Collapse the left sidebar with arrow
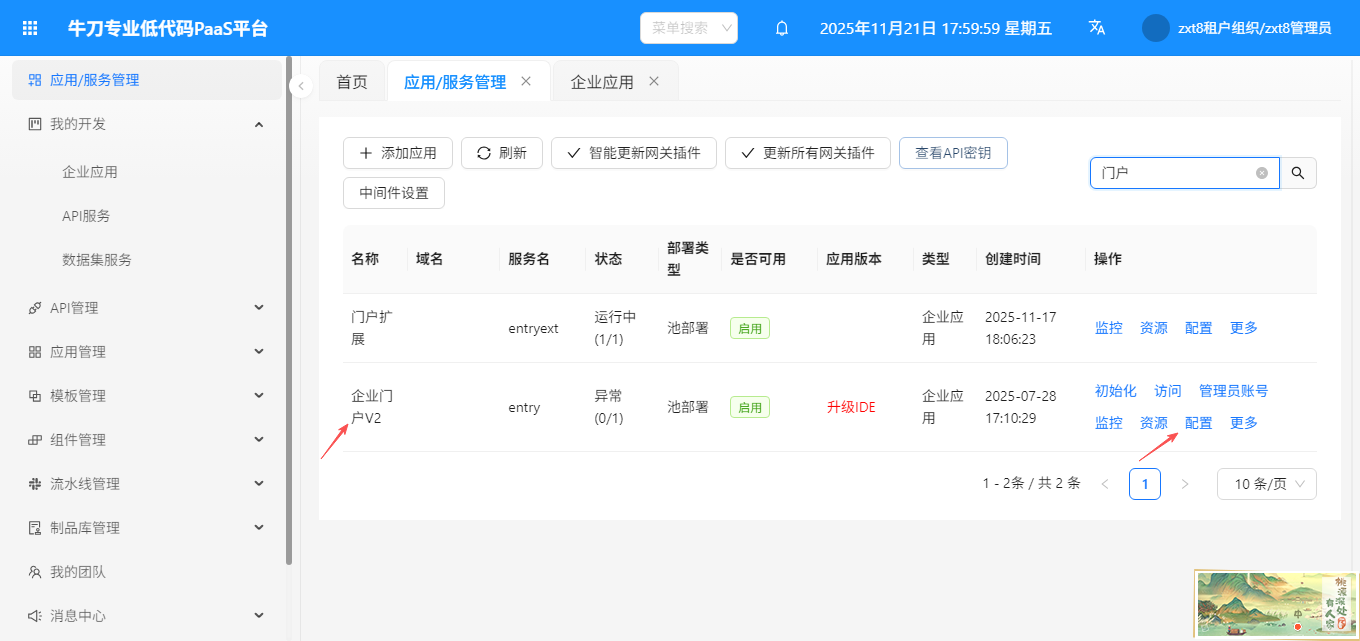1360x641 pixels. (x=301, y=87)
